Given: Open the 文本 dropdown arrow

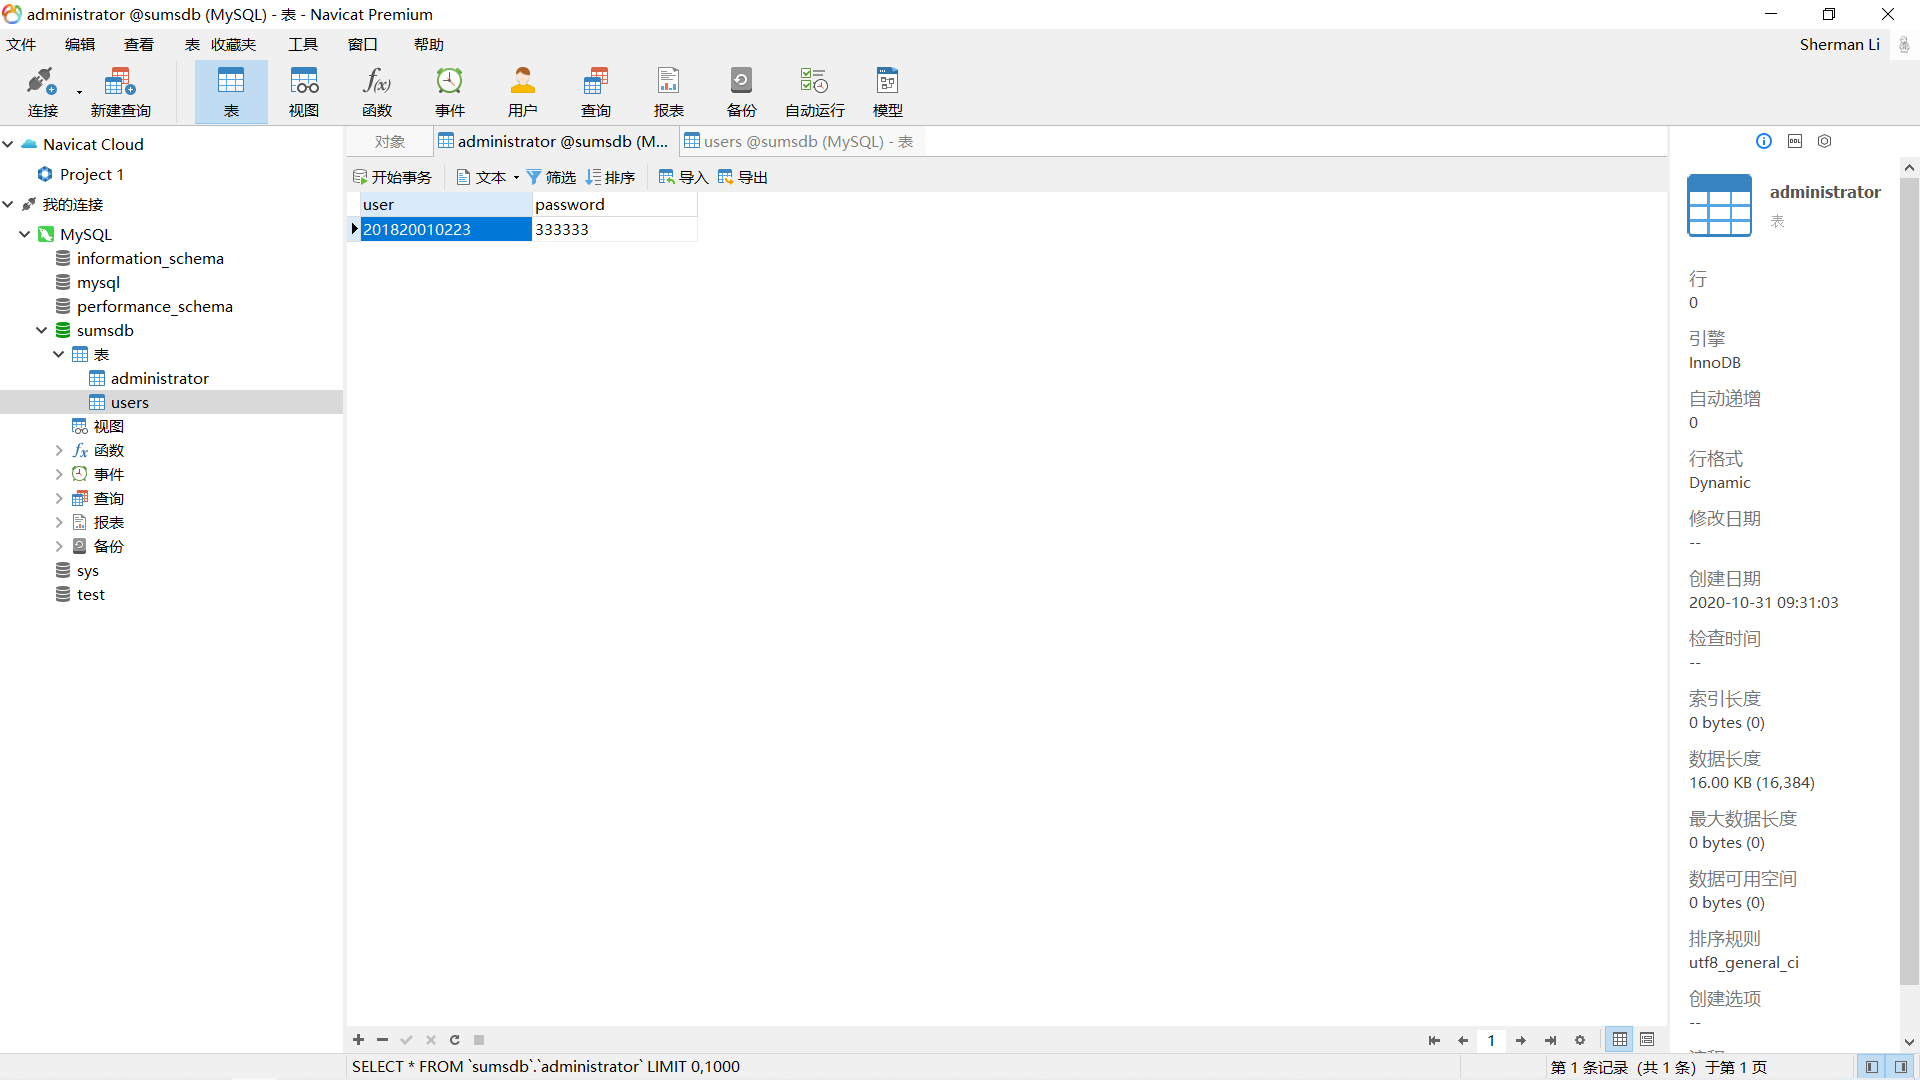Looking at the screenshot, I should pos(516,178).
